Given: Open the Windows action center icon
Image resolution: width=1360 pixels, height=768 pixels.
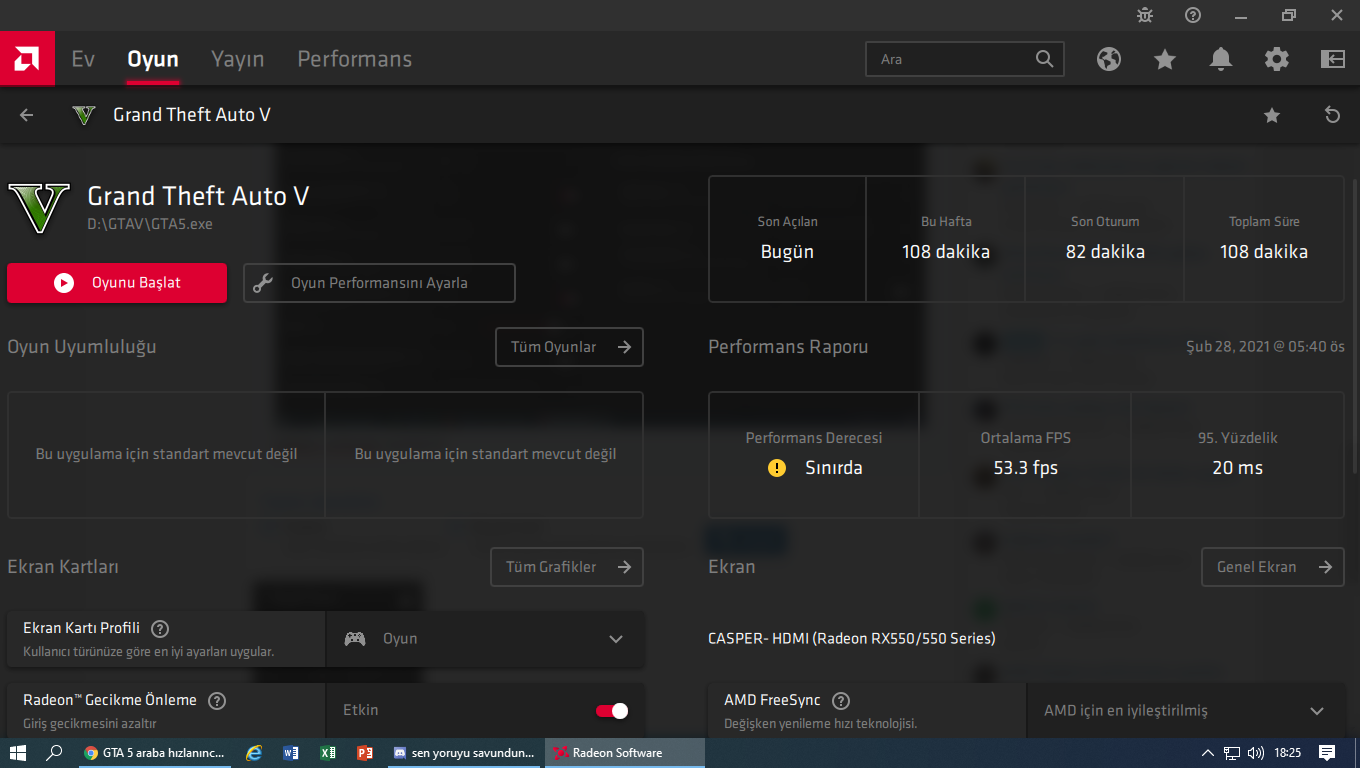Looking at the screenshot, I should pos(1327,753).
